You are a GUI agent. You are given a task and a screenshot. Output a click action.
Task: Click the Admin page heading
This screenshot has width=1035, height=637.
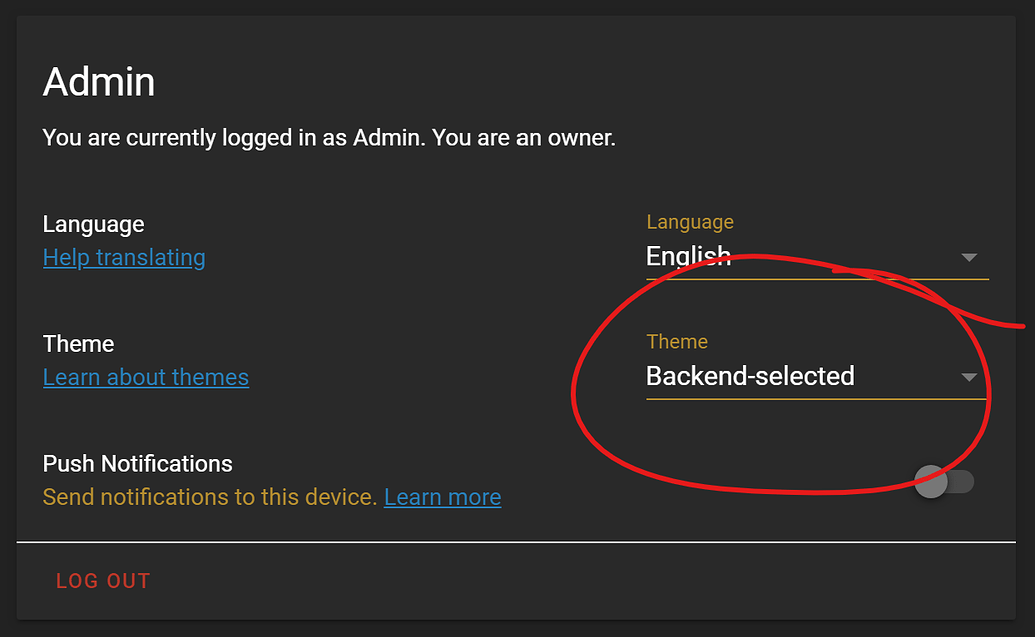point(99,82)
